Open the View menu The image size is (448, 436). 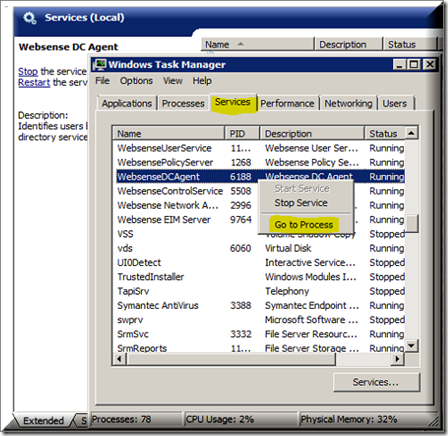click(x=173, y=81)
